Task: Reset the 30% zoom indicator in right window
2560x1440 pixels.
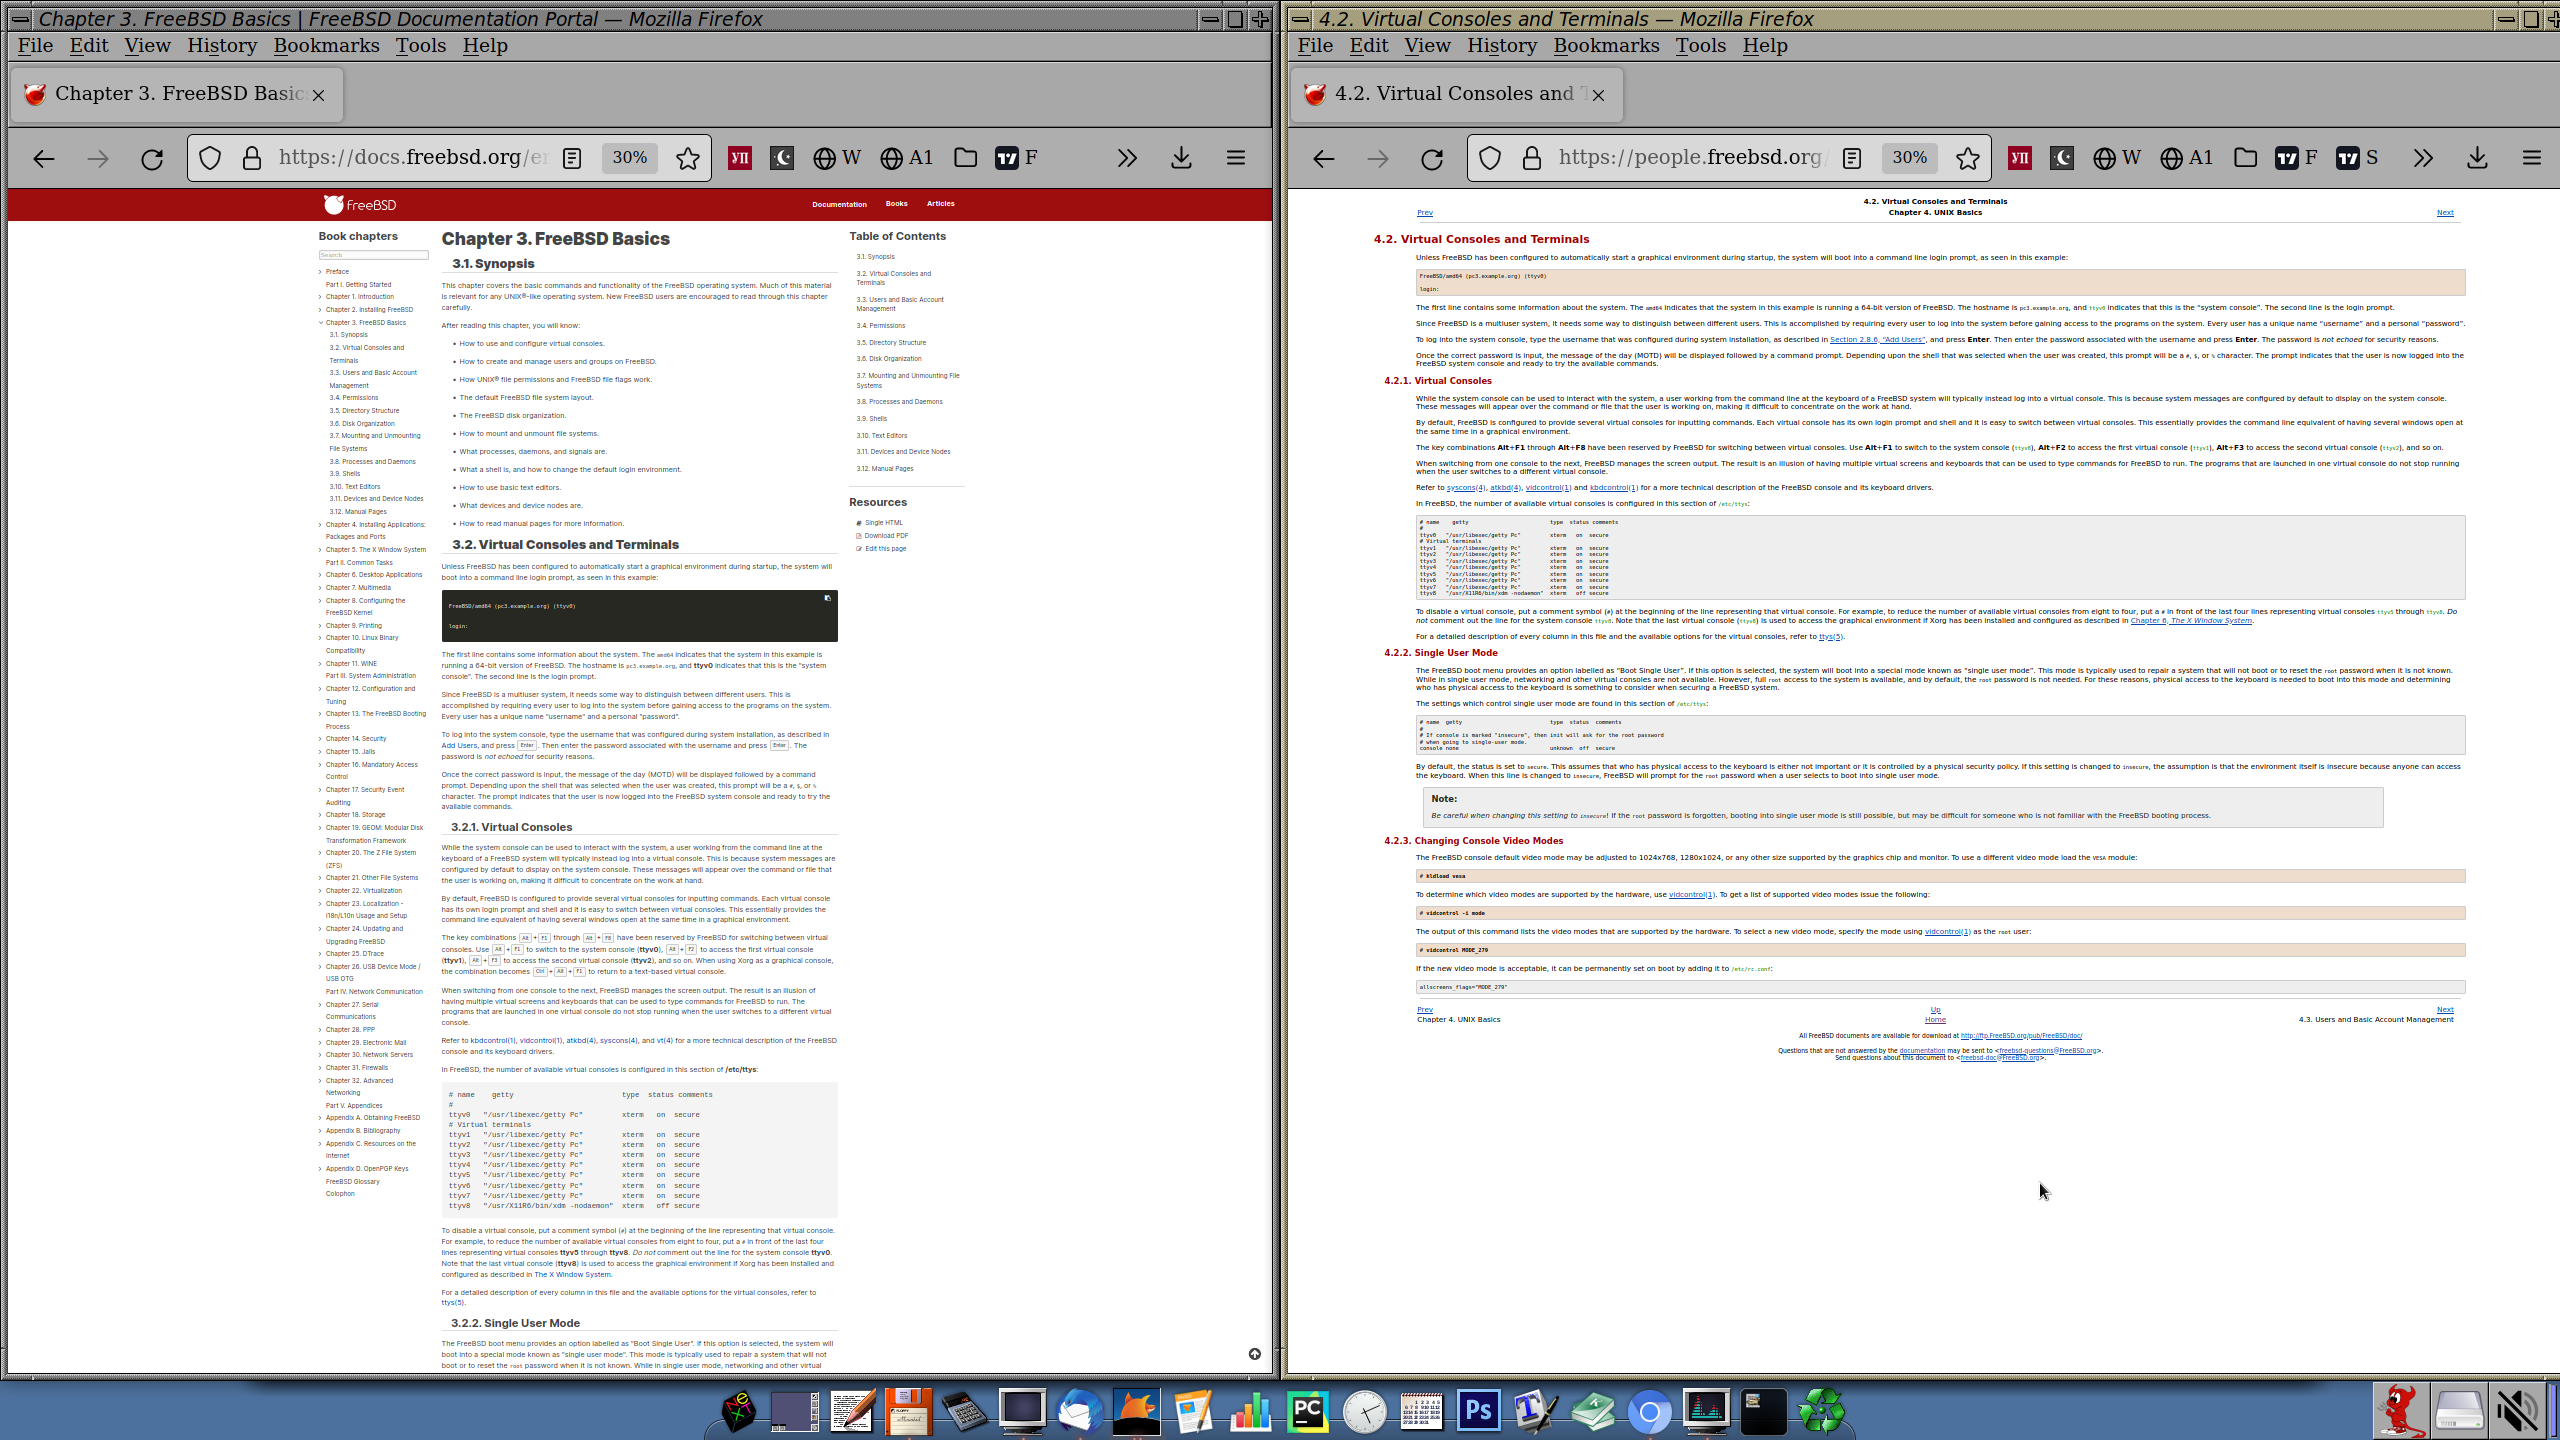Action: coord(1909,158)
